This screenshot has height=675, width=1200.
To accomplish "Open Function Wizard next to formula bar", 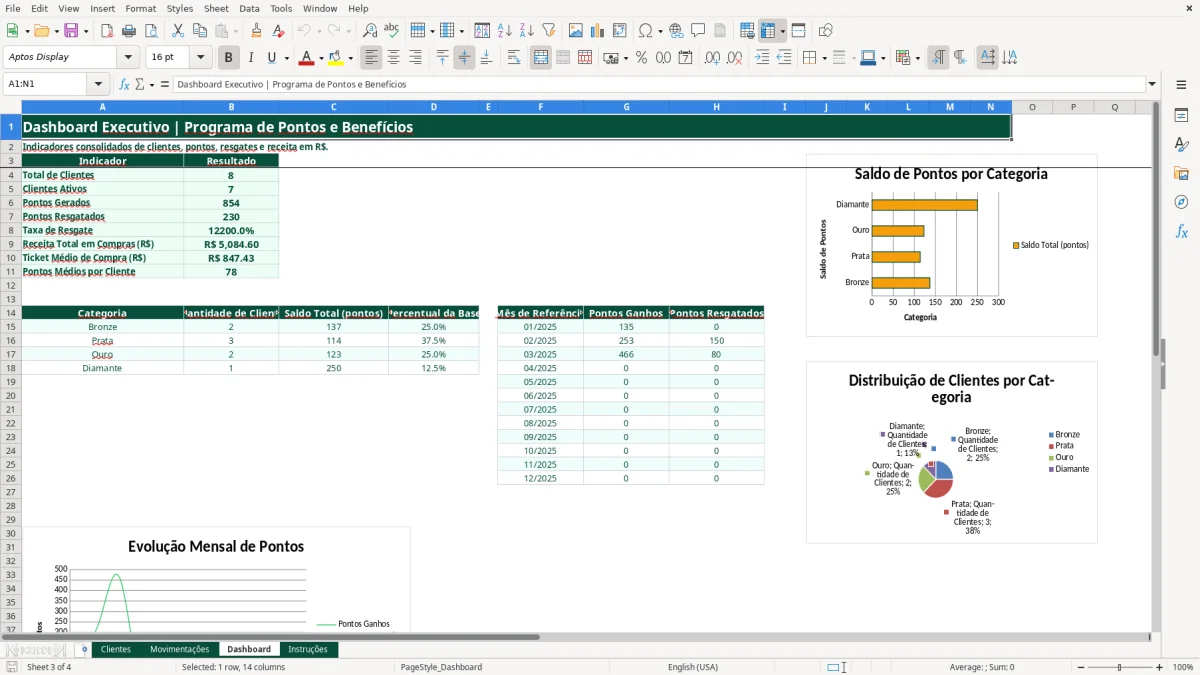I will pyautogui.click(x=125, y=85).
